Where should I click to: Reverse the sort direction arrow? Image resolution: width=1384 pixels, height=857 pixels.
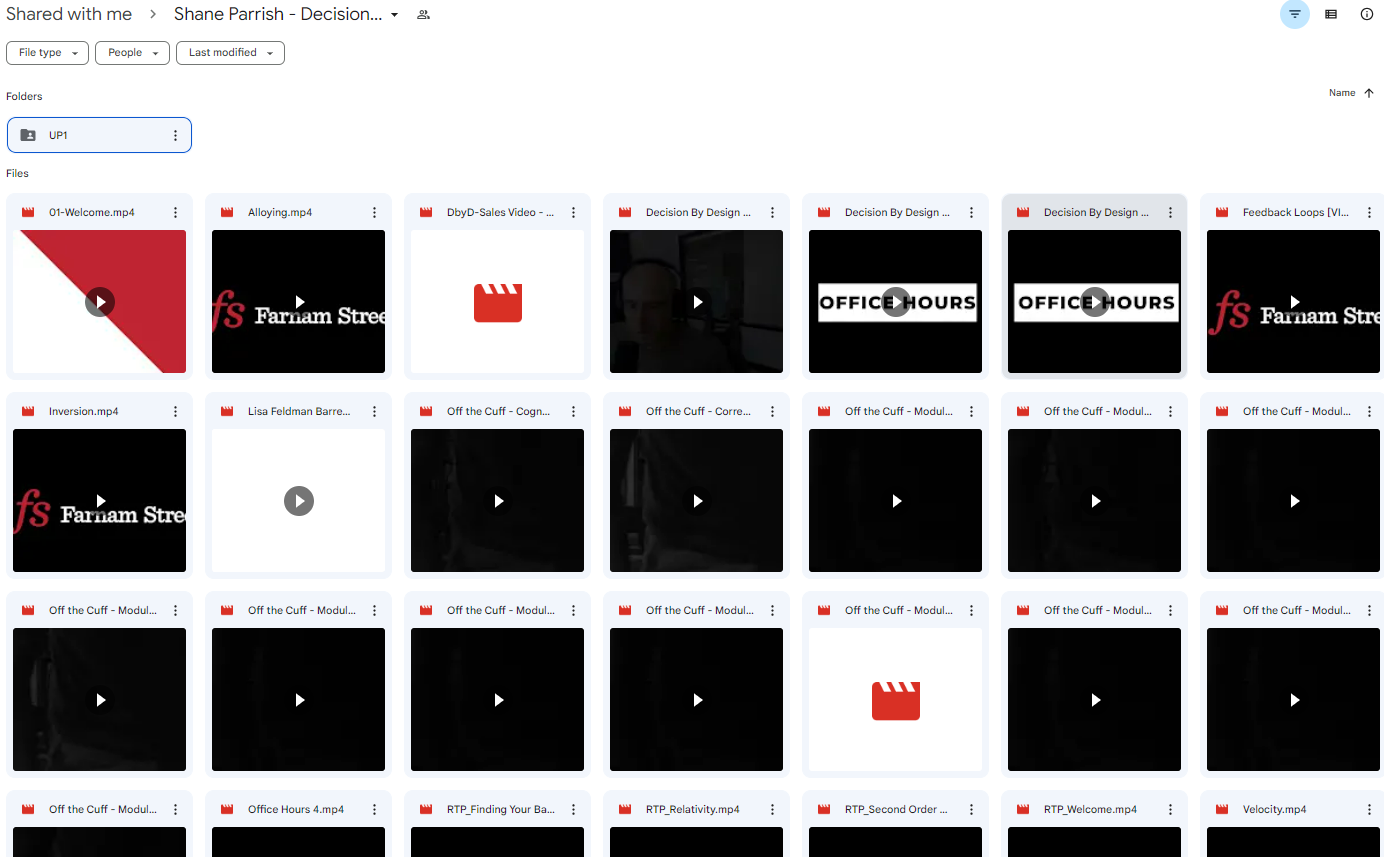(1369, 93)
